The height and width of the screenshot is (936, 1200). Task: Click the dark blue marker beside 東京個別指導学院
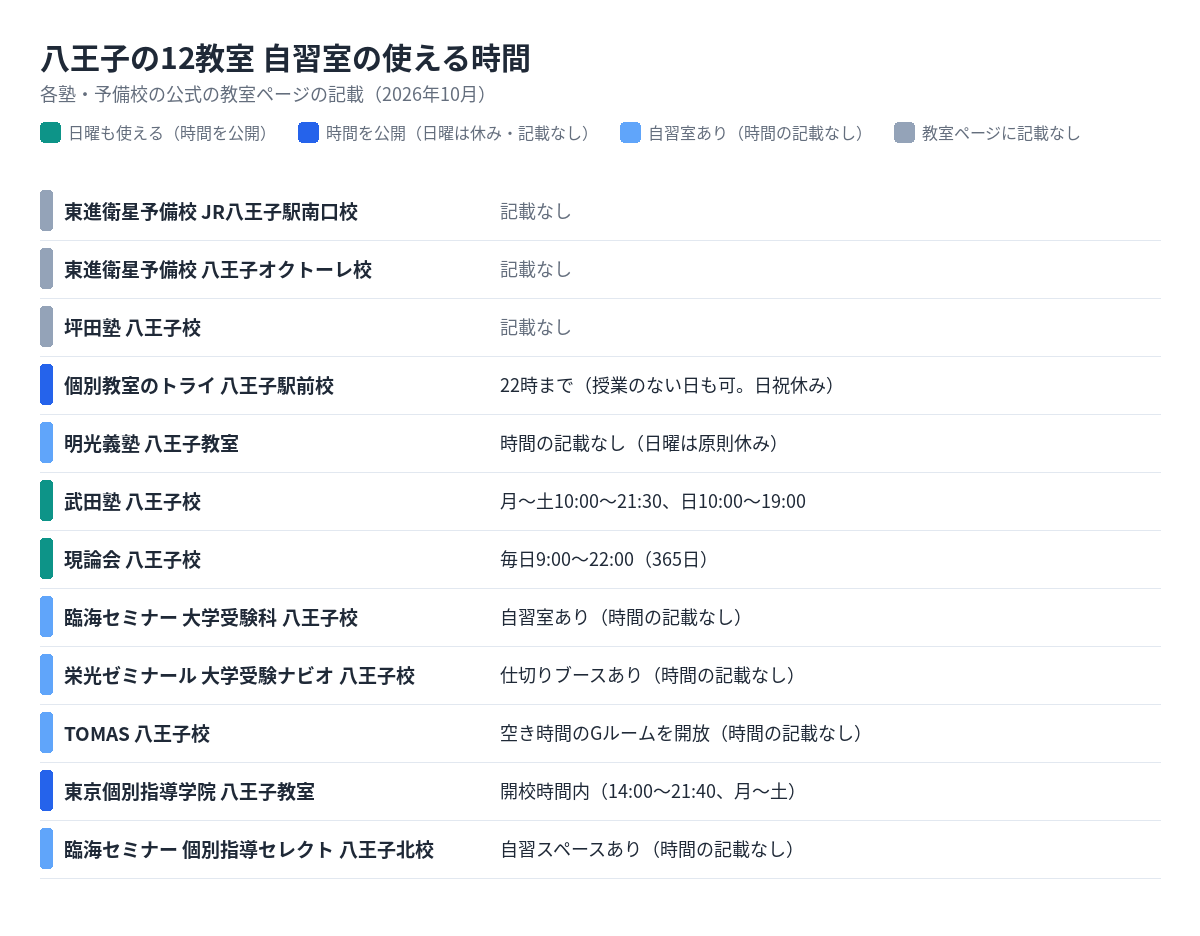click(x=46, y=791)
